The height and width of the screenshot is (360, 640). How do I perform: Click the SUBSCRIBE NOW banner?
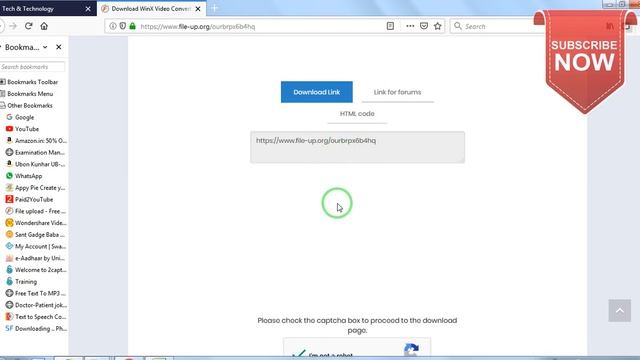pos(584,61)
